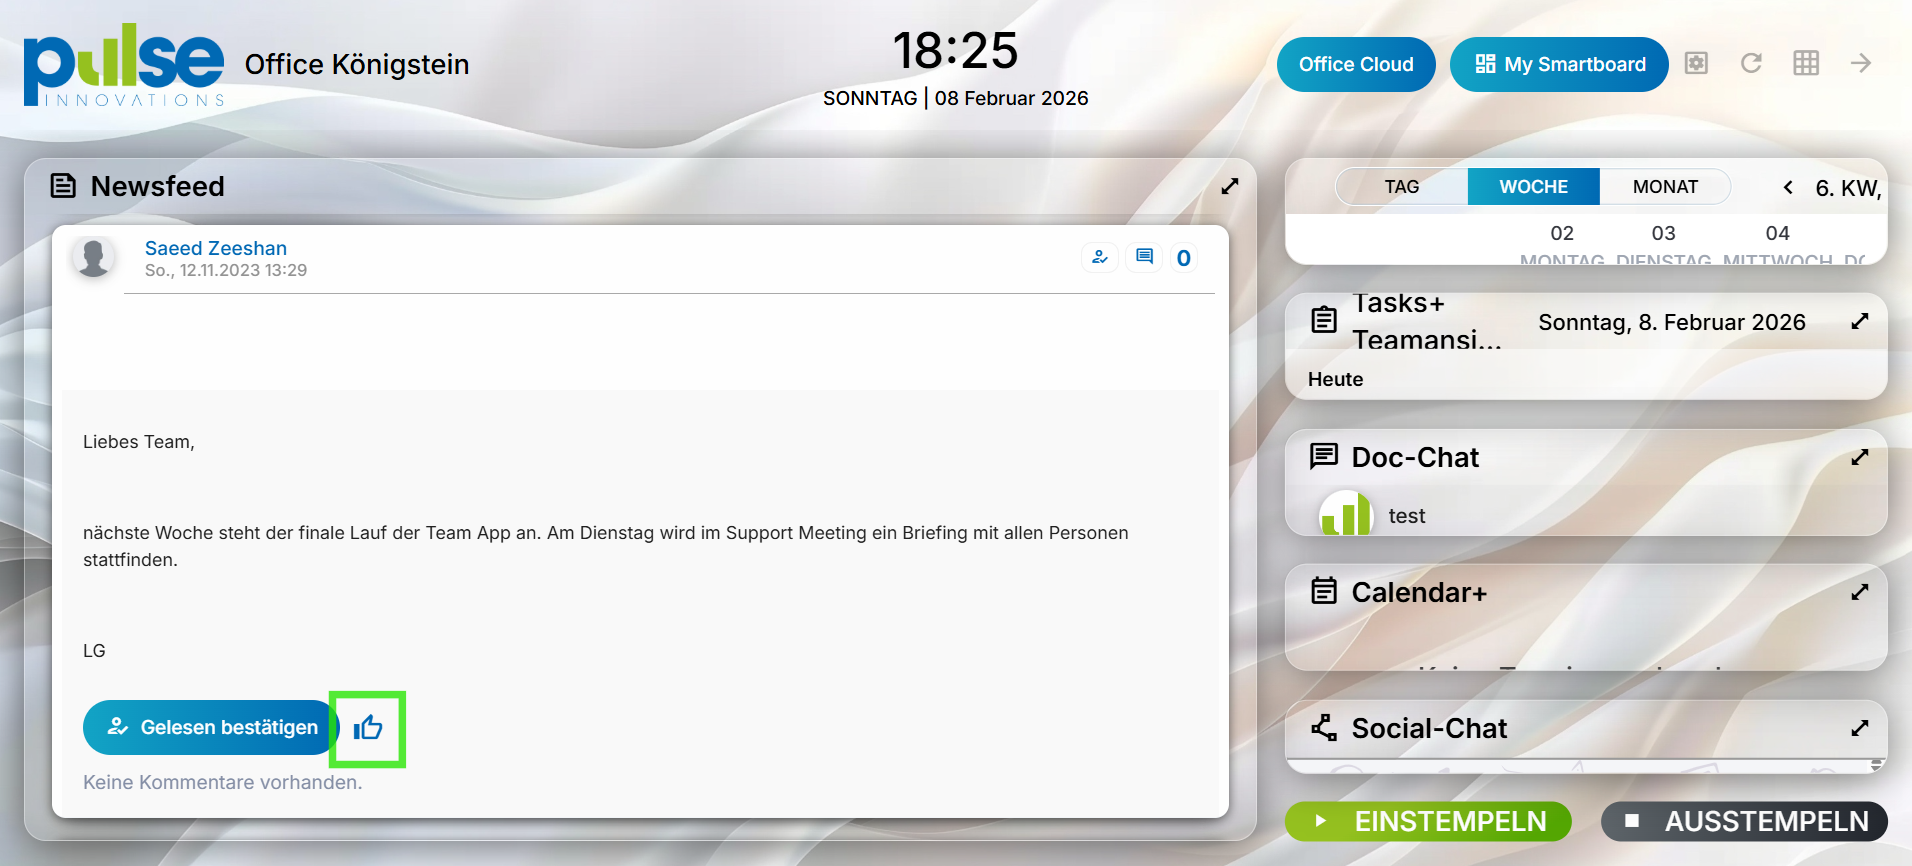Expand the Newsfeed panel
This screenshot has height=866, width=1912.
tap(1230, 186)
